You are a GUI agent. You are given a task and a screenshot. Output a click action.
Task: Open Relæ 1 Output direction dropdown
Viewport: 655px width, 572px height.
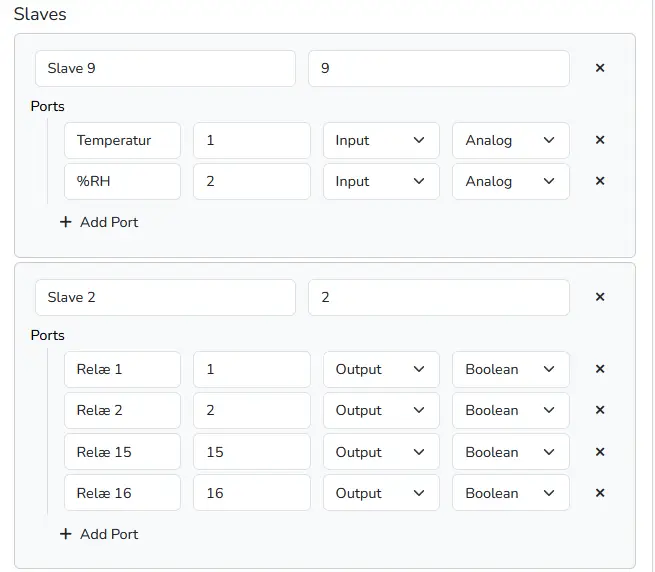381,369
